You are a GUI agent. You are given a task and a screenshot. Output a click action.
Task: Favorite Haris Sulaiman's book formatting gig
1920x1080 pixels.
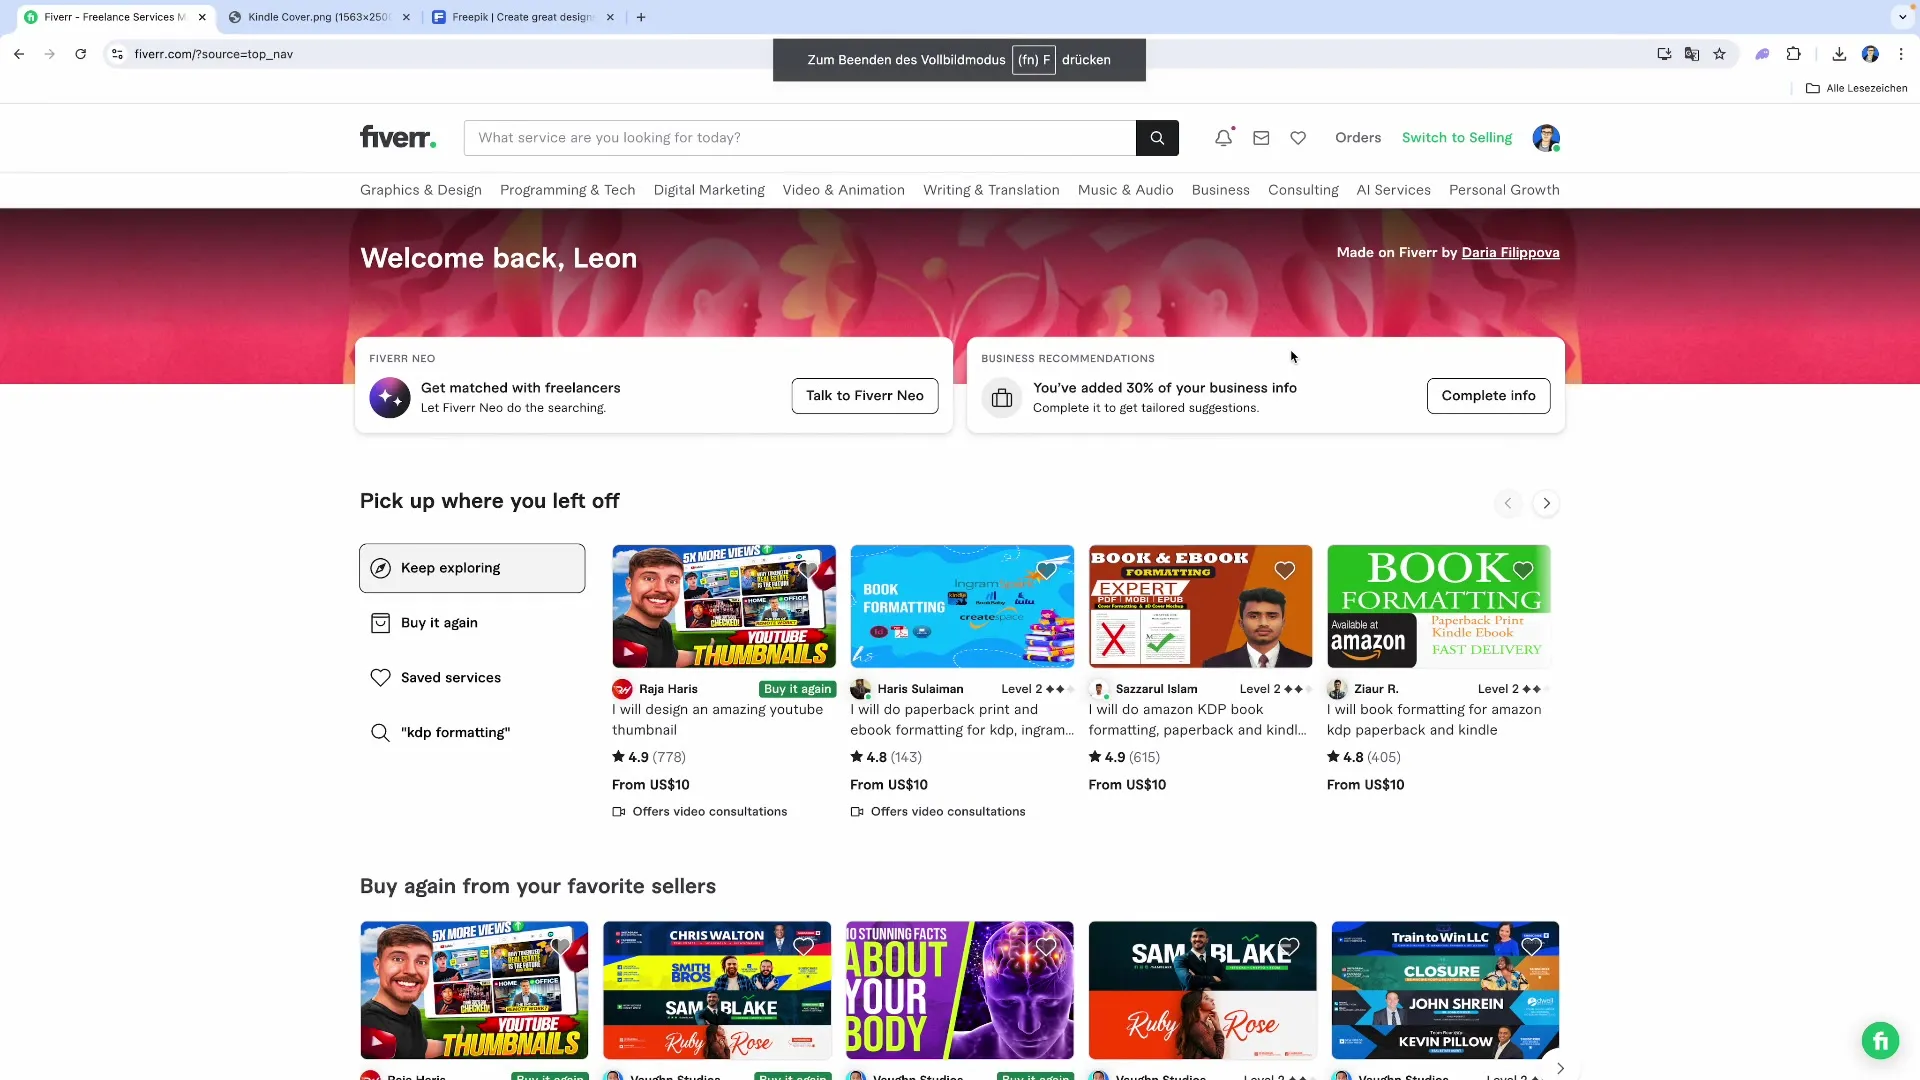tap(1046, 570)
